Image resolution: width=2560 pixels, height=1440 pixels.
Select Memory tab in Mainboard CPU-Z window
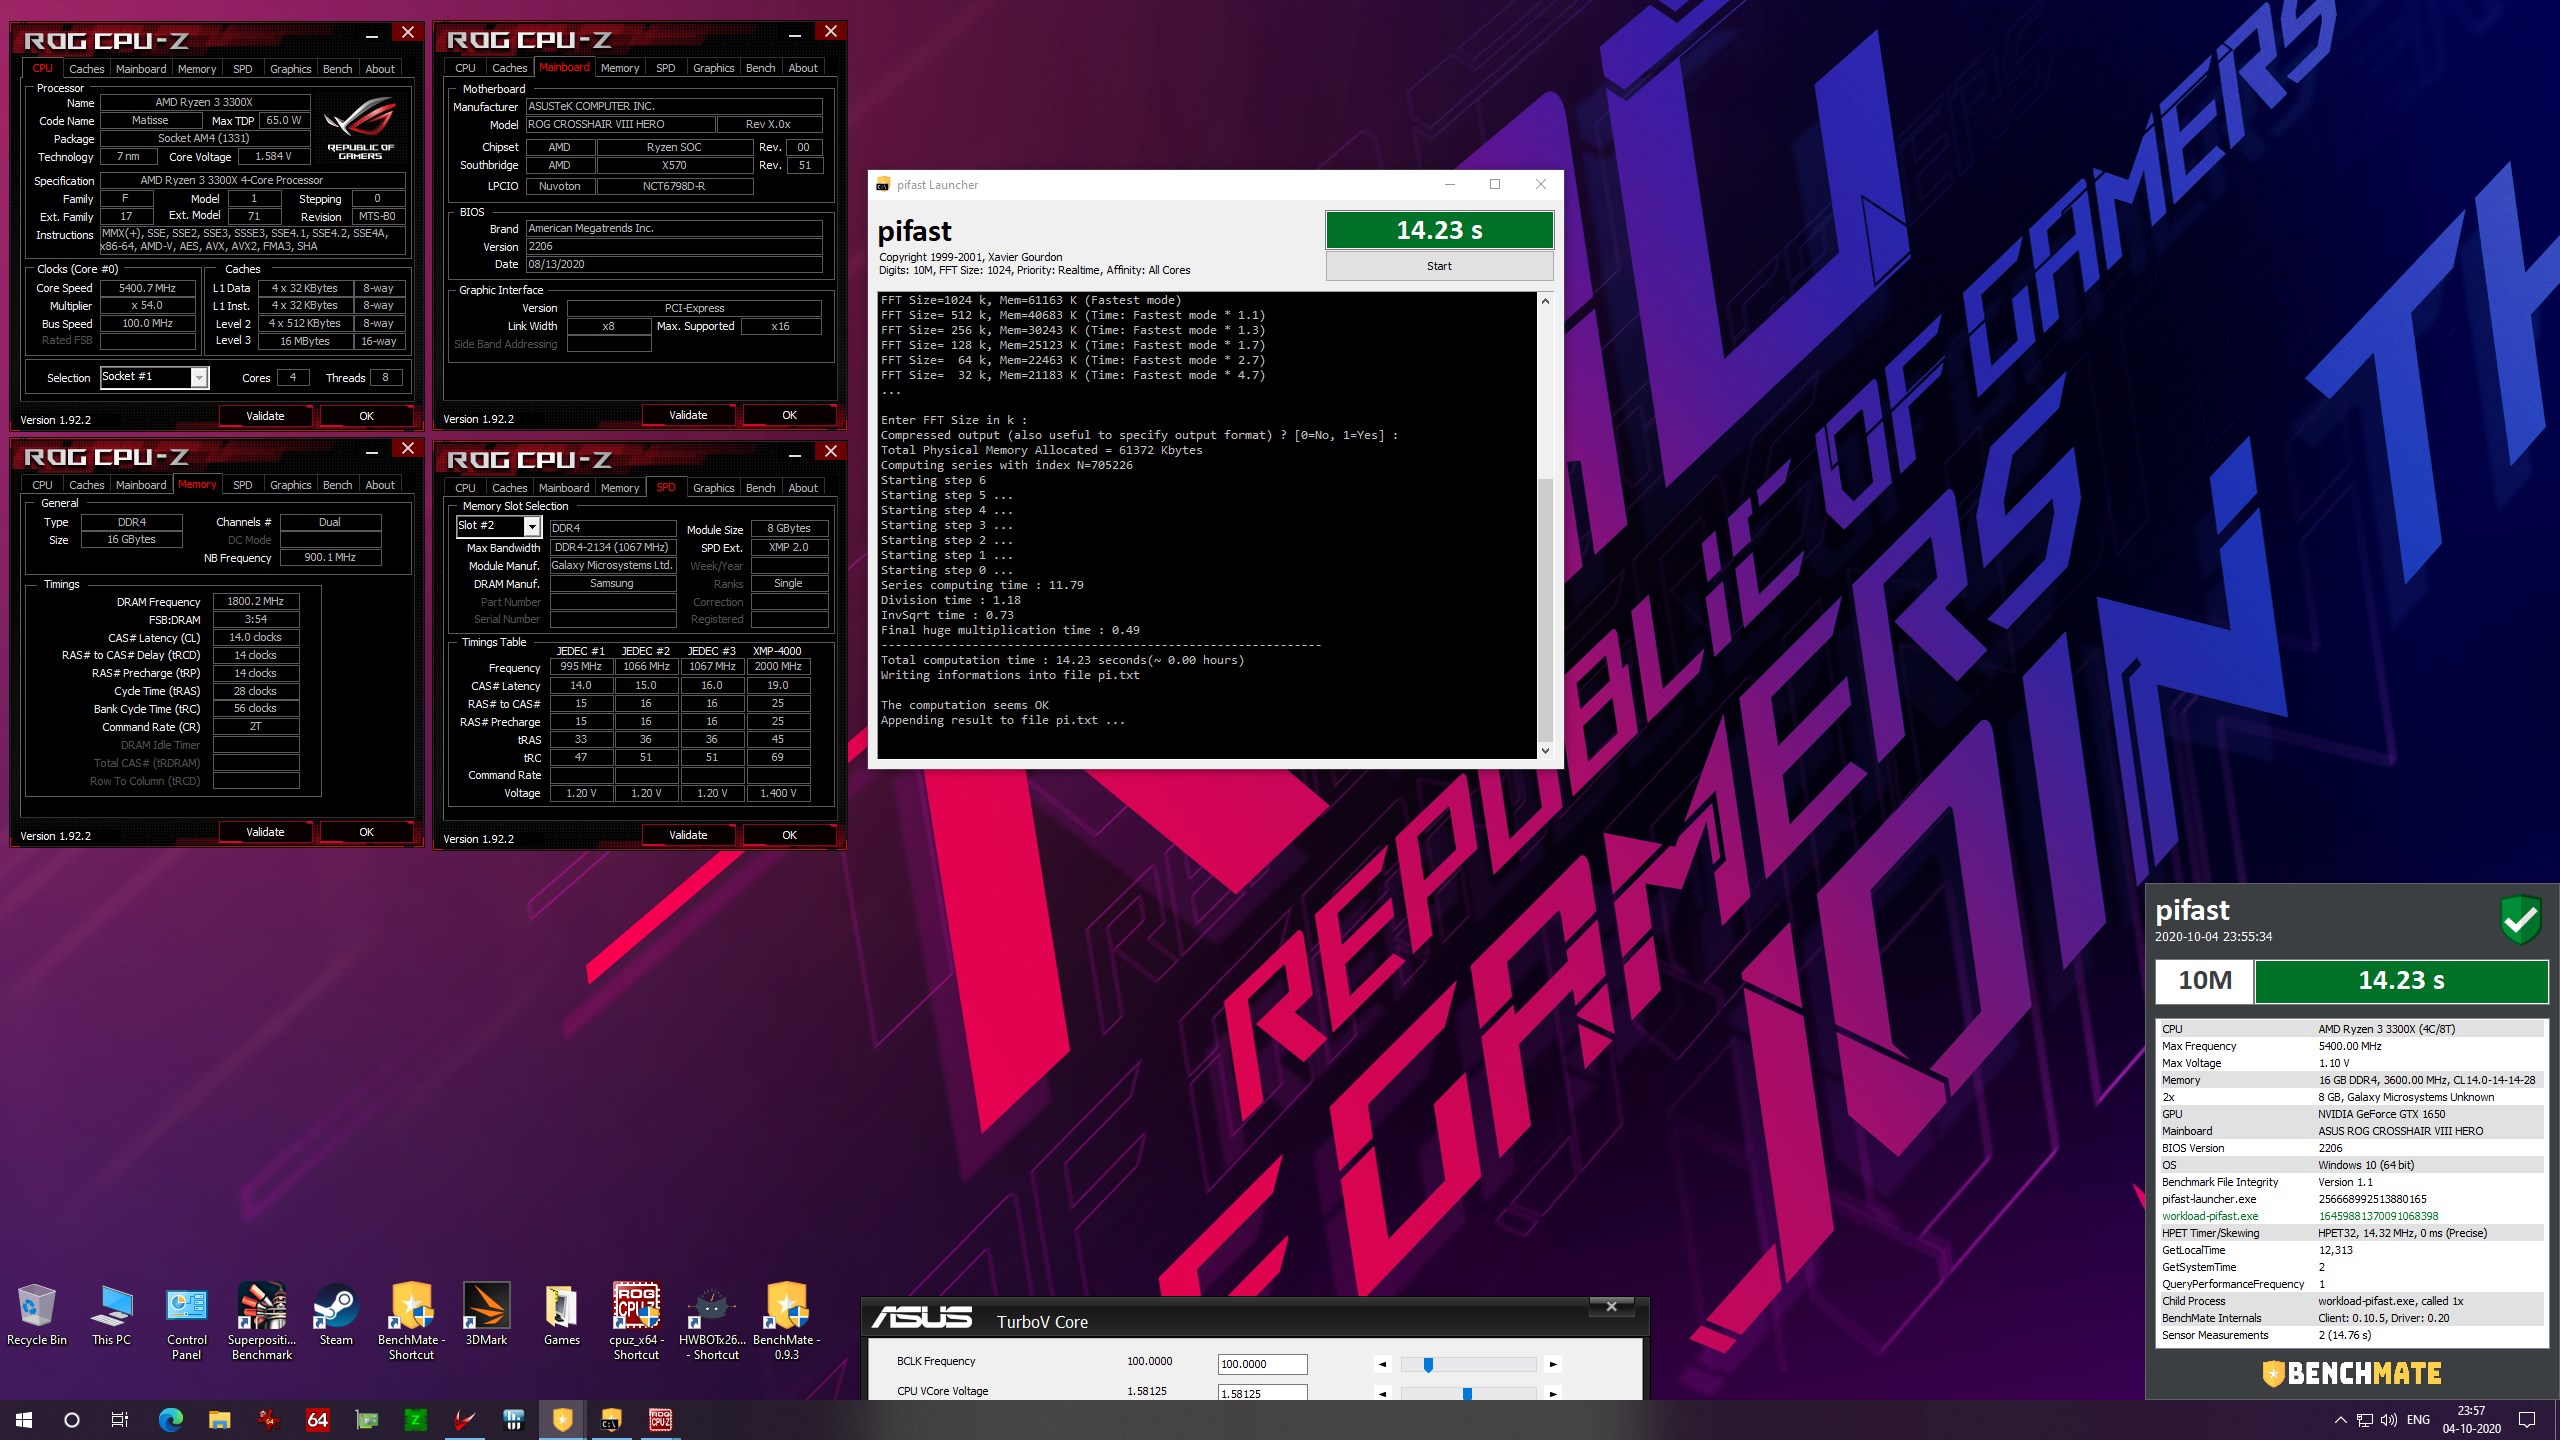[x=620, y=68]
